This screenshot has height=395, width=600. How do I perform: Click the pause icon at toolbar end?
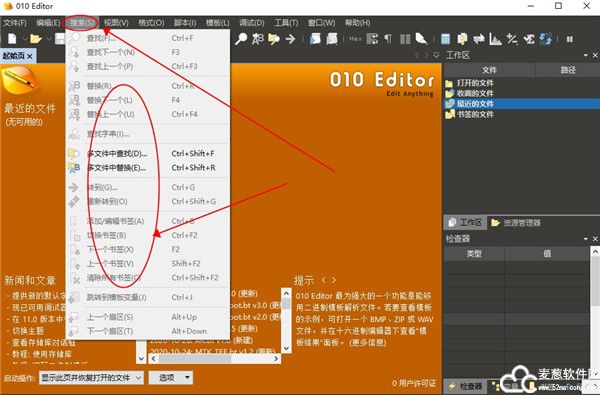[570, 39]
